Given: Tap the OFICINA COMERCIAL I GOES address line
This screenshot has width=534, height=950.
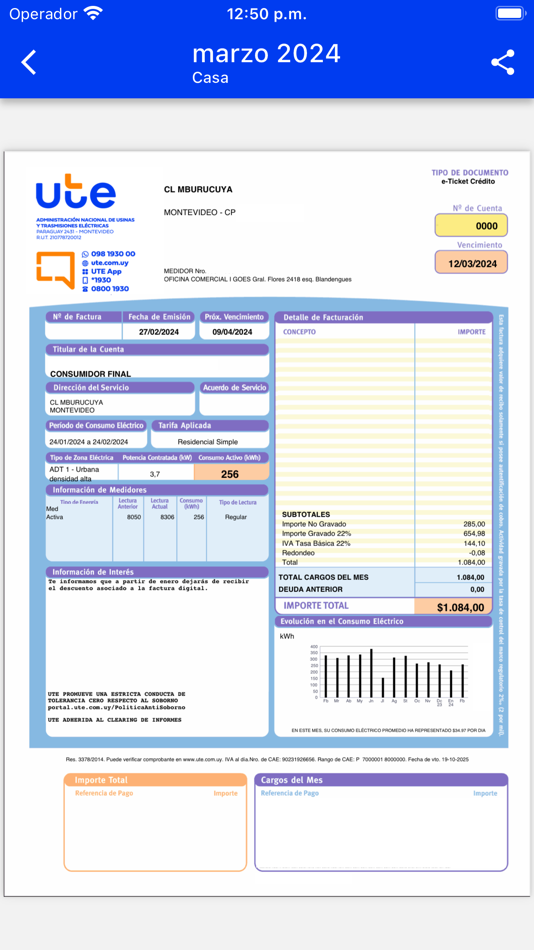Looking at the screenshot, I should 258,280.
